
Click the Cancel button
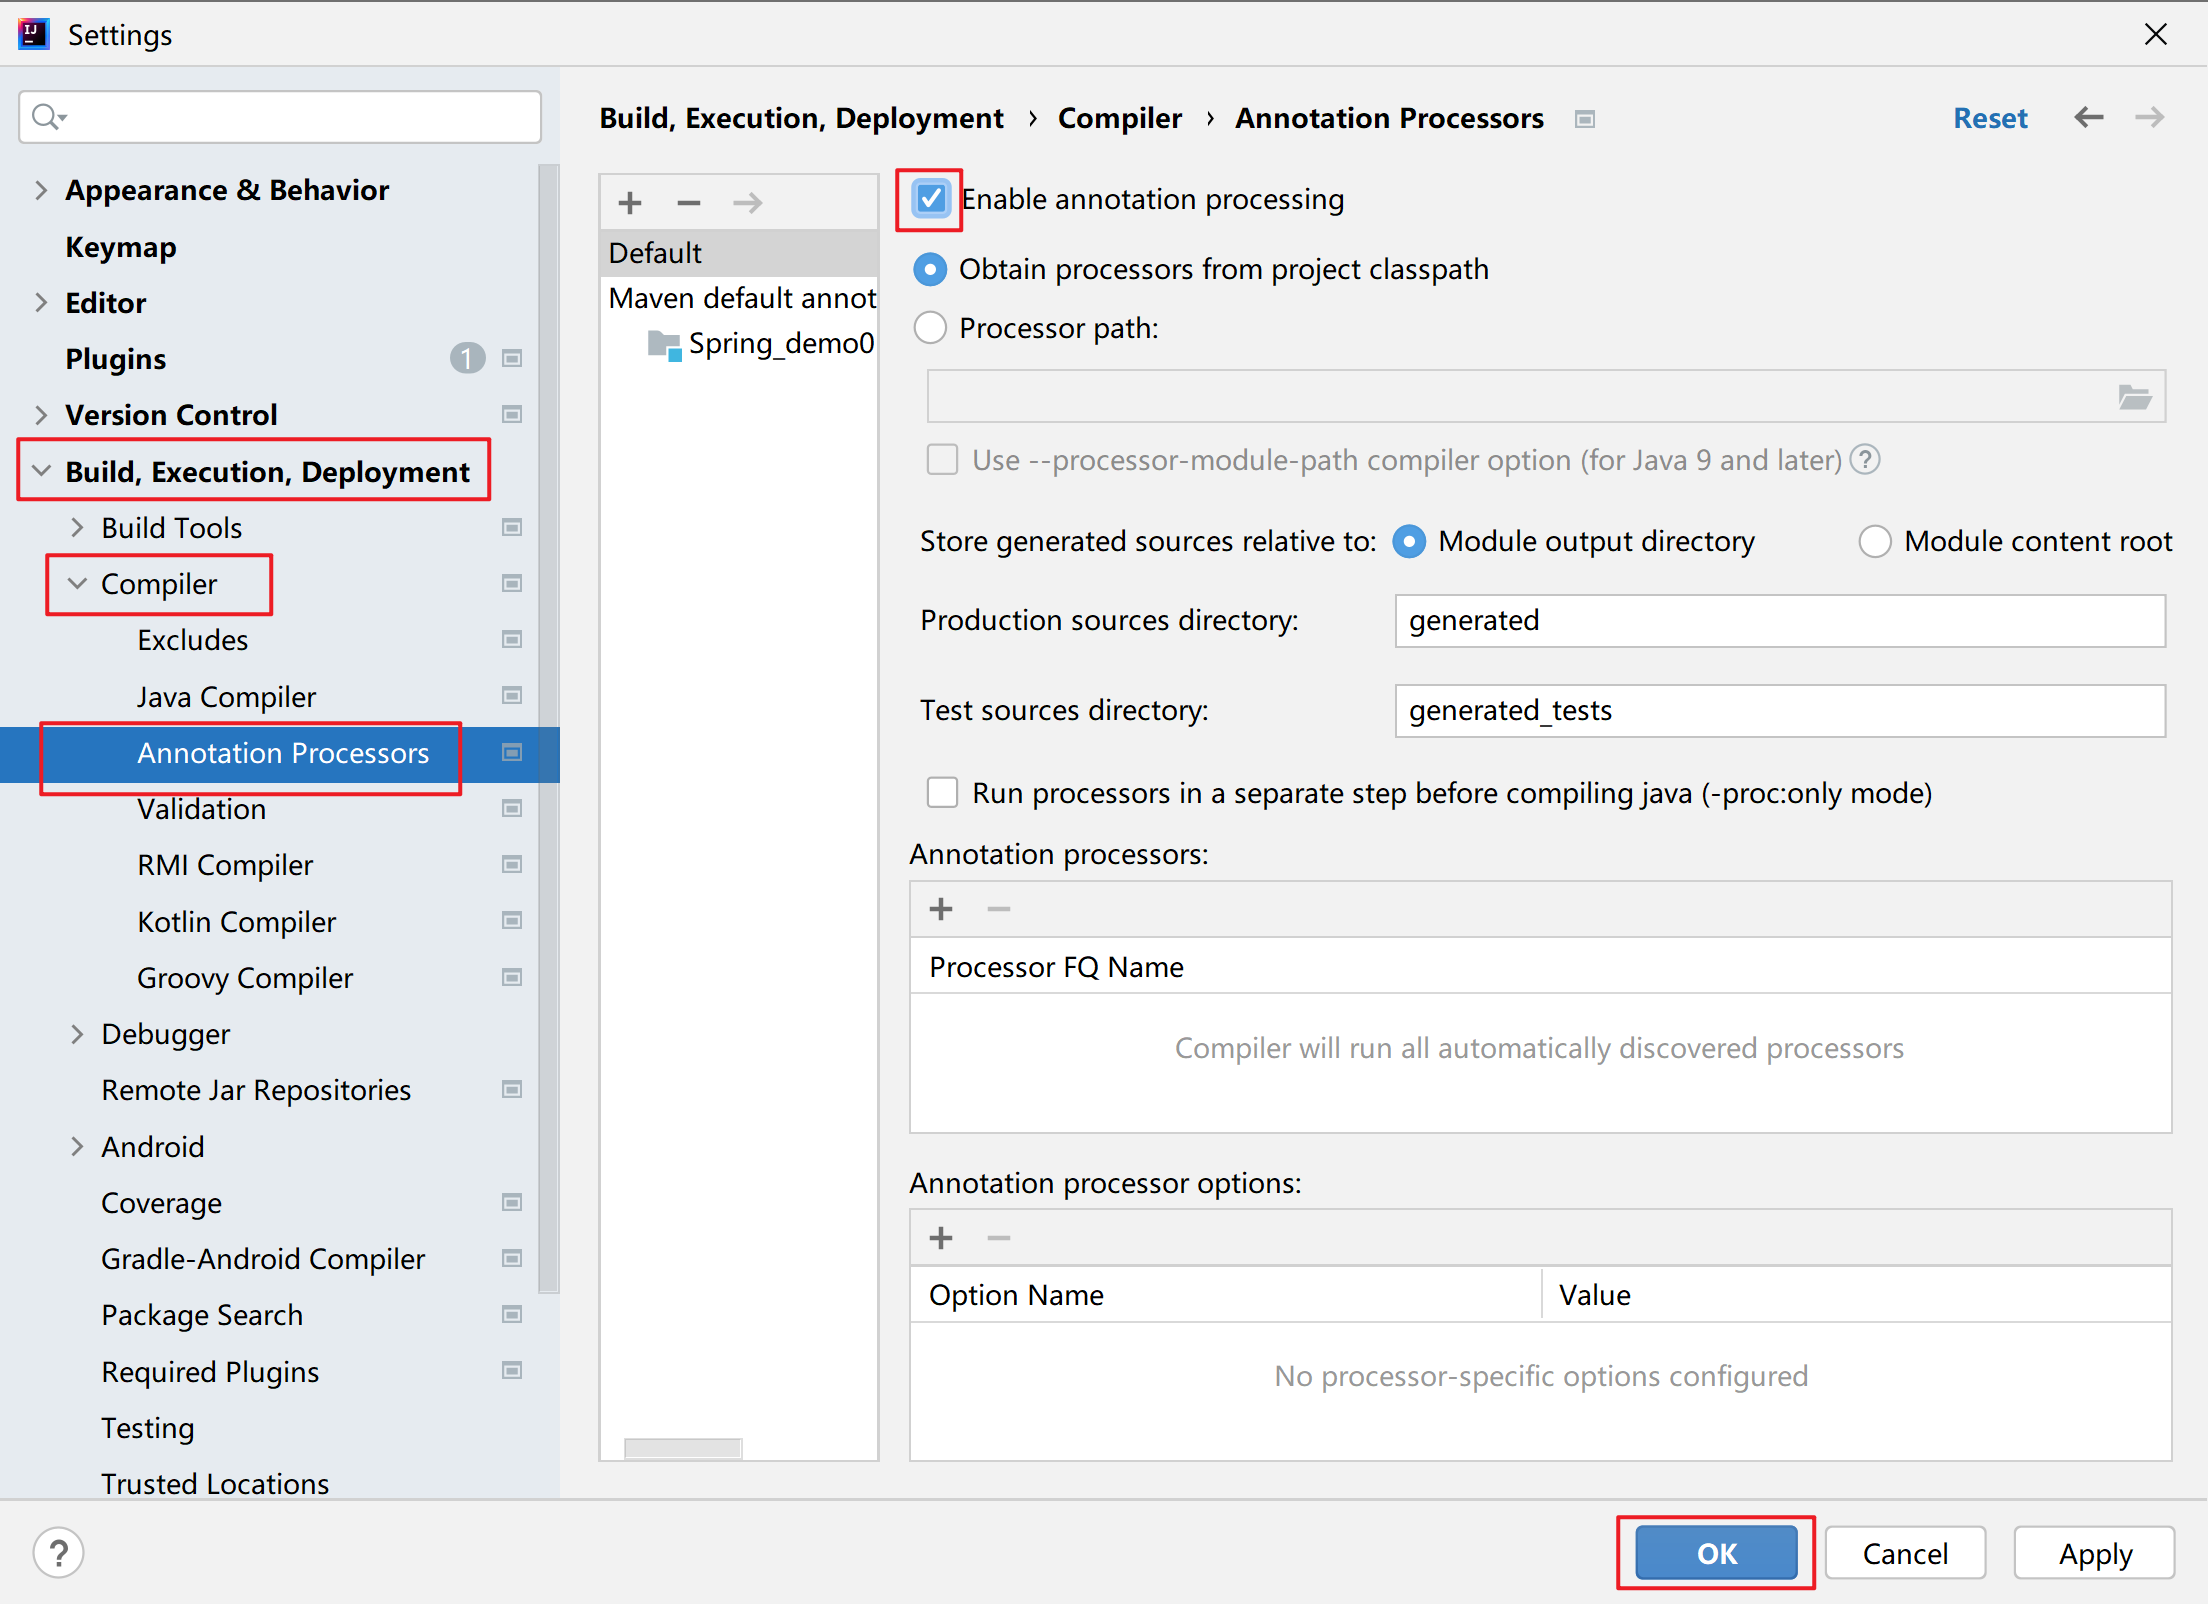(x=1905, y=1553)
